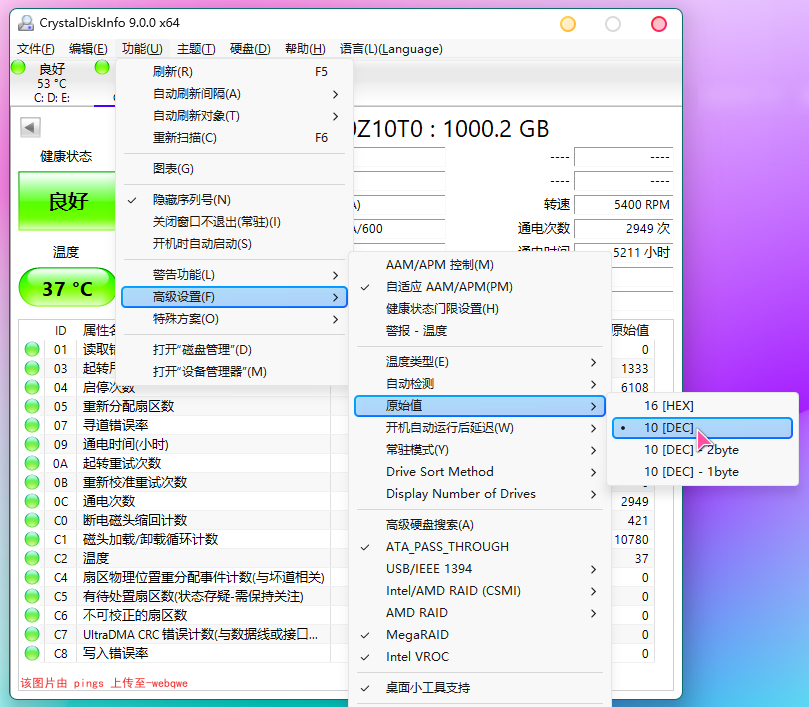Click green status circle for attribute C1
The height and width of the screenshot is (707, 809).
pyautogui.click(x=32, y=539)
